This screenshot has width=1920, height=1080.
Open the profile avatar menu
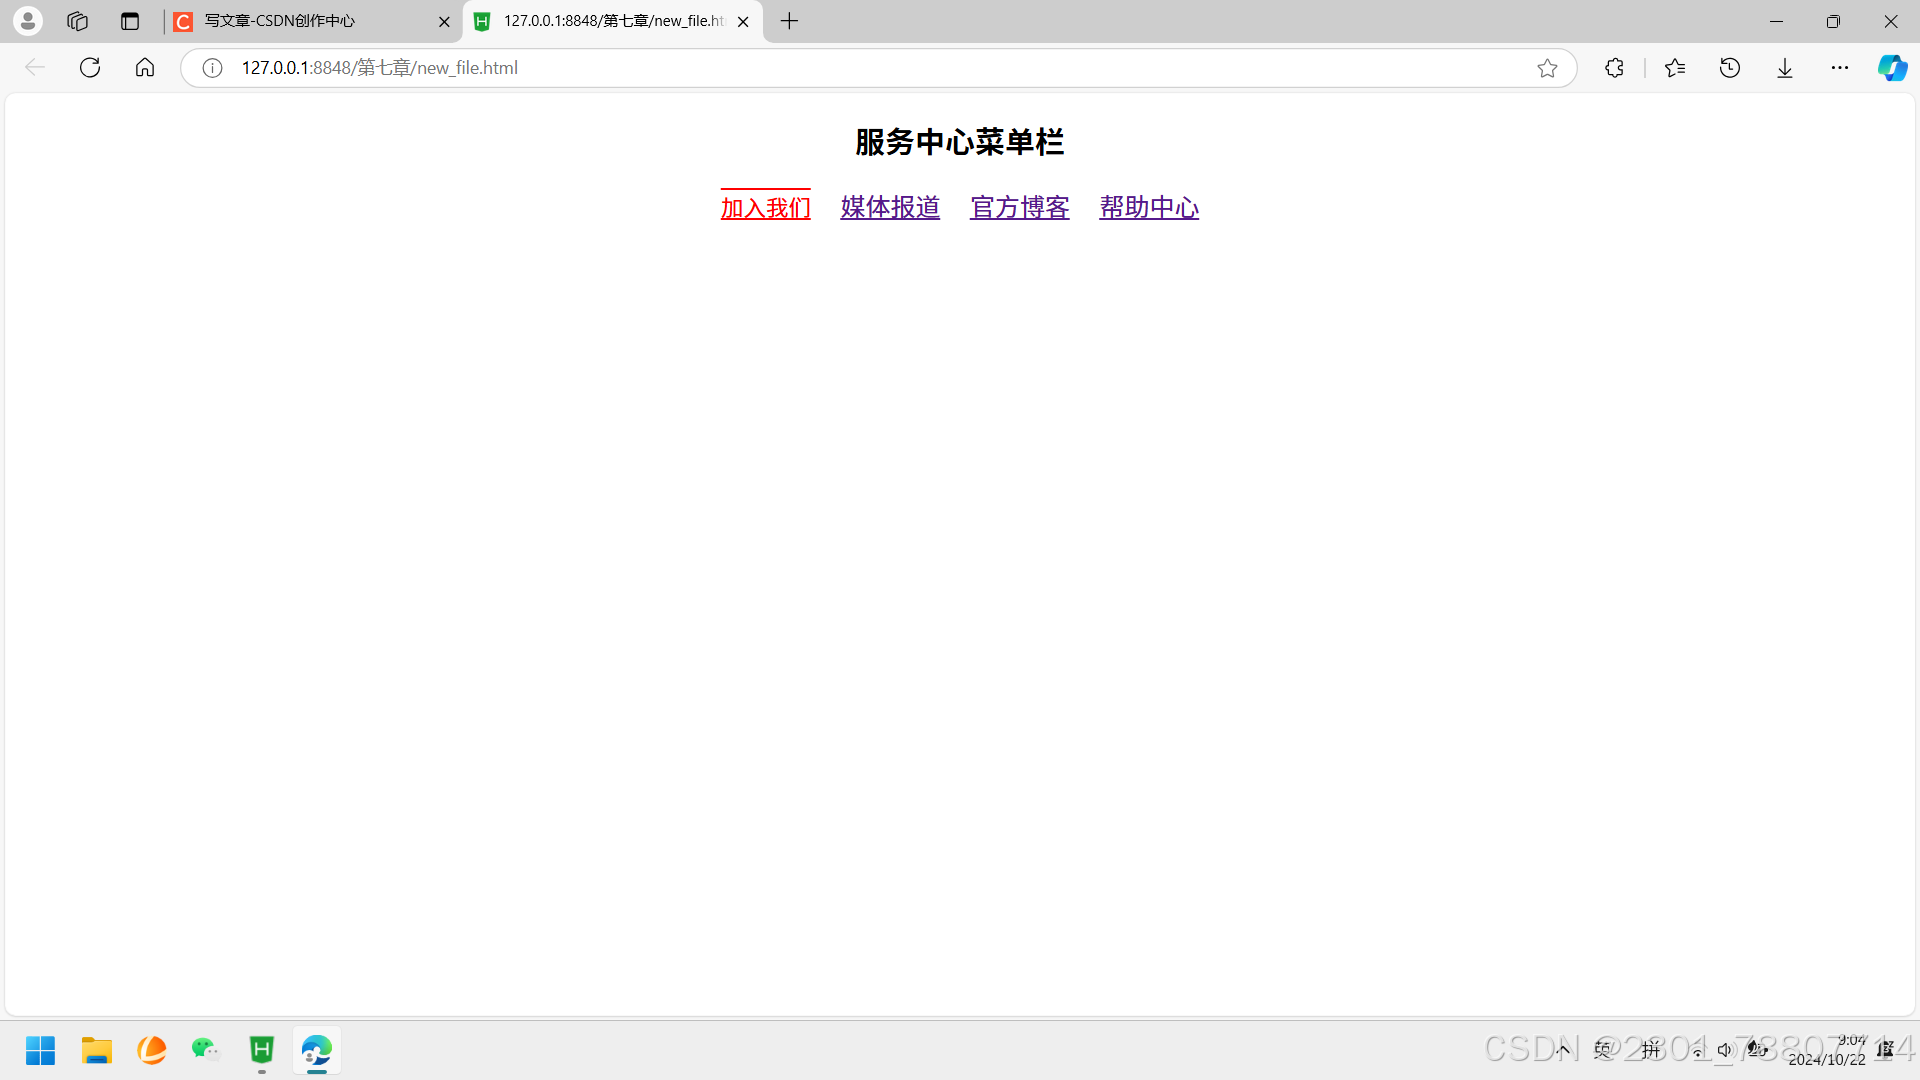[x=28, y=21]
